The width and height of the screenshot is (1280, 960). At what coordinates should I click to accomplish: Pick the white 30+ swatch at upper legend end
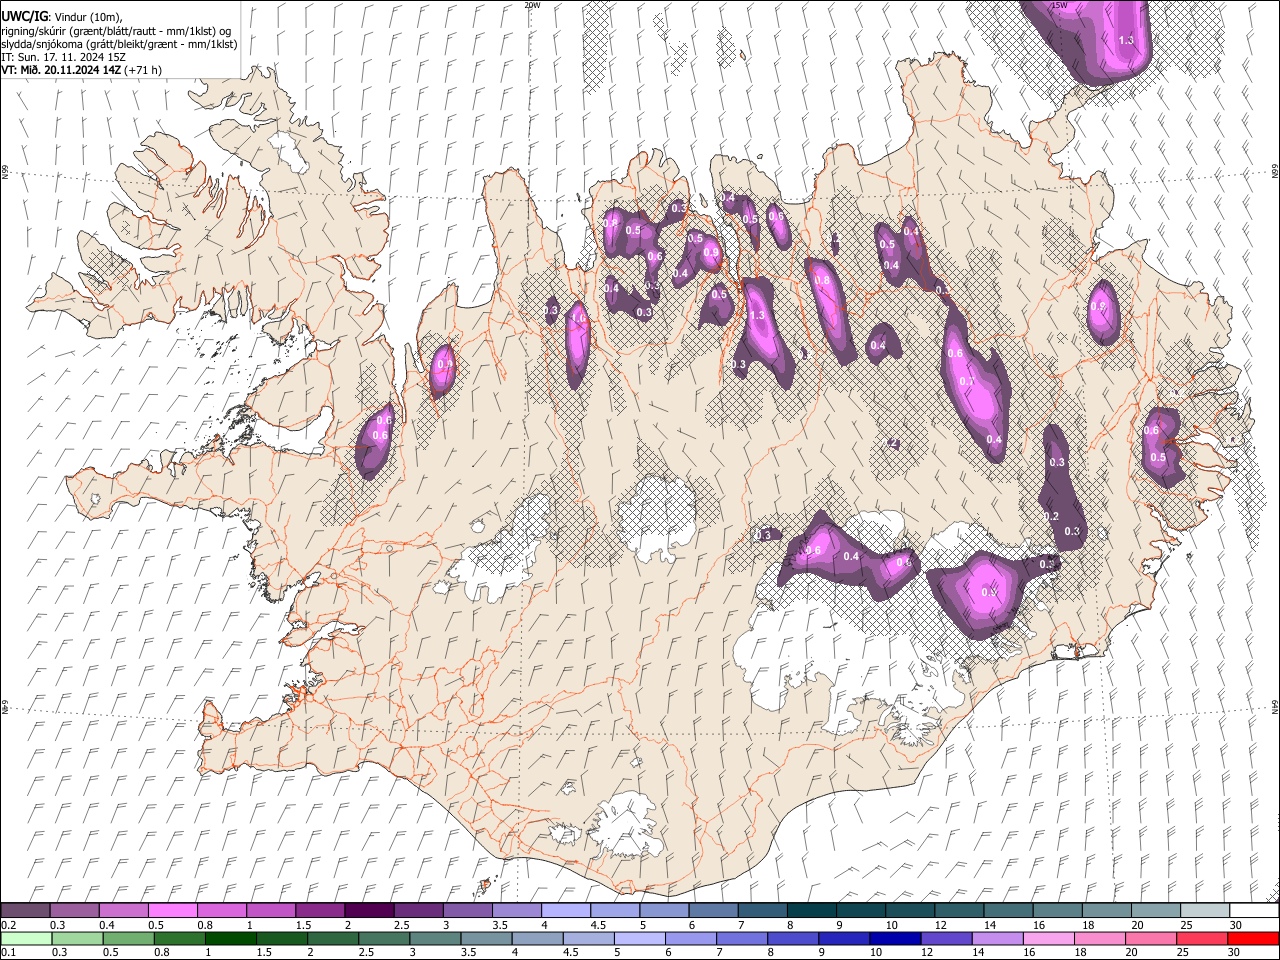(1255, 910)
